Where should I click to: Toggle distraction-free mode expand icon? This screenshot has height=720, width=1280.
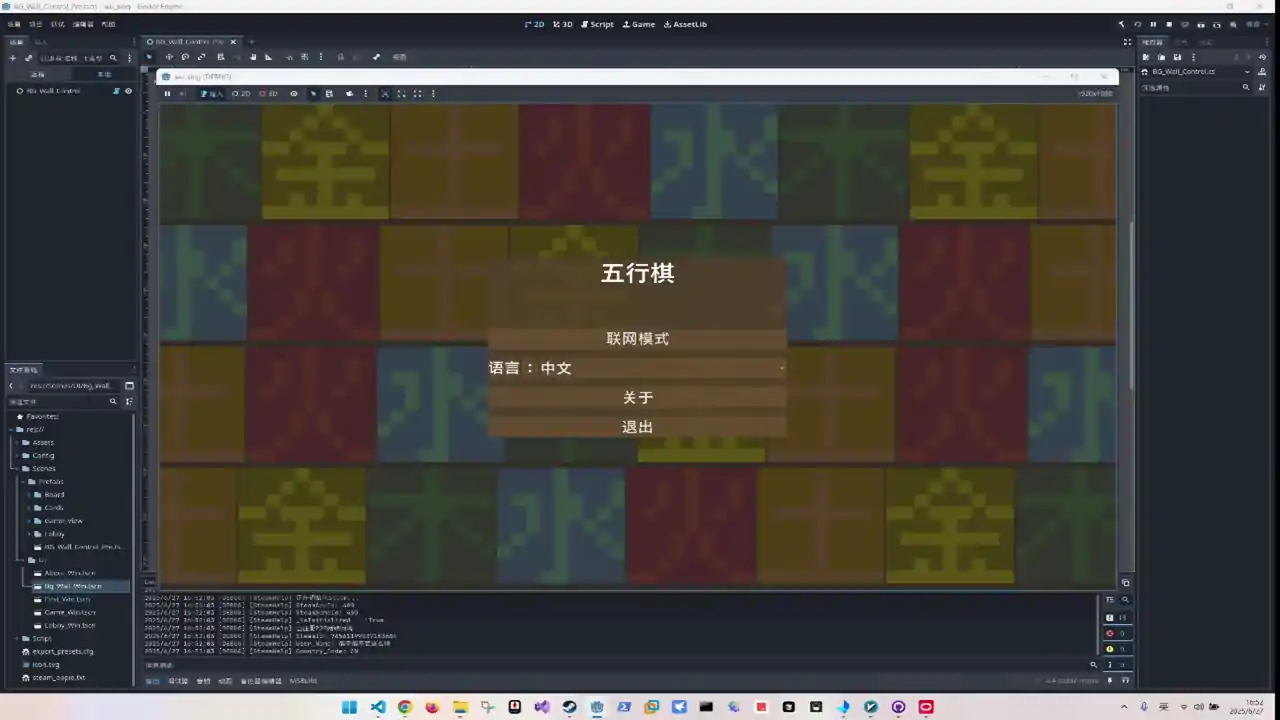point(1127,42)
